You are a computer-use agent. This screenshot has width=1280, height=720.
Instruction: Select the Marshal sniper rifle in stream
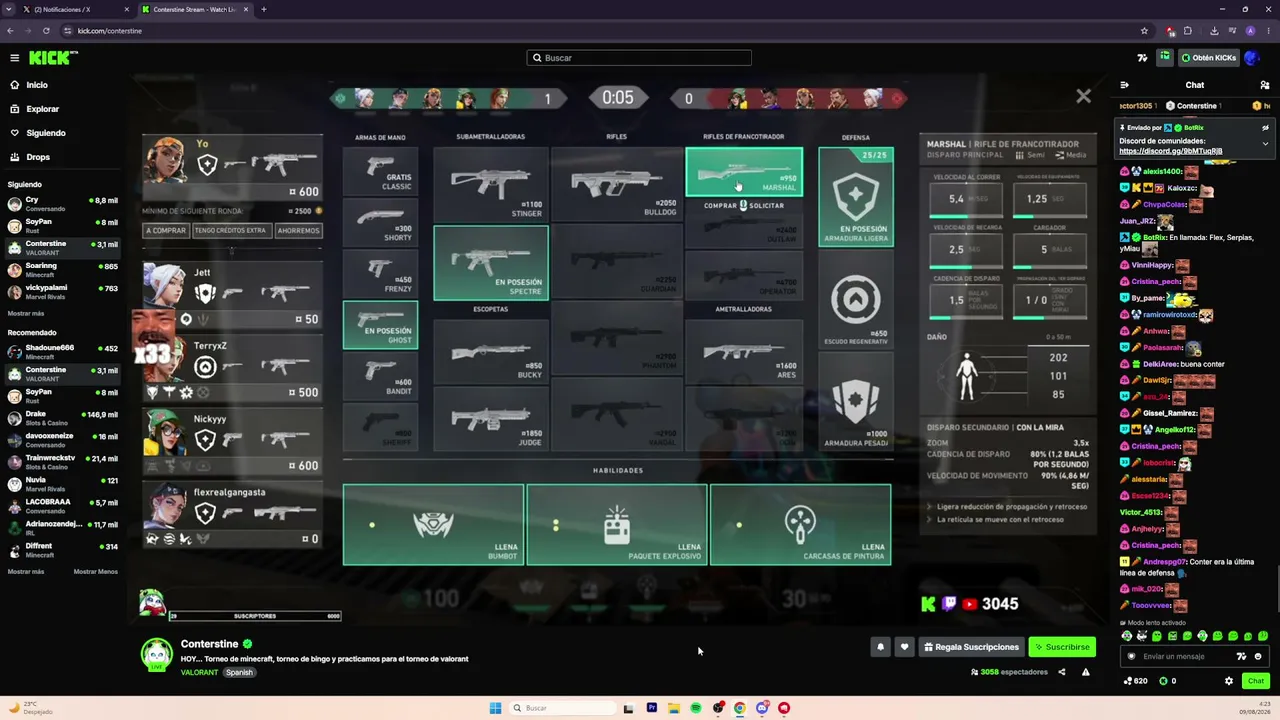[743, 172]
